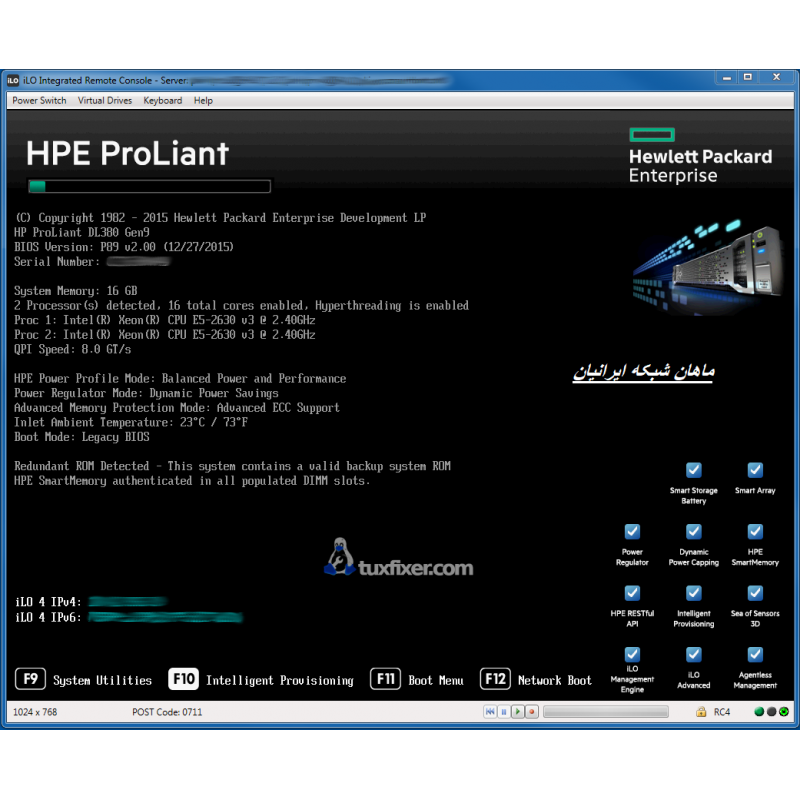The image size is (800, 800).
Task: Click the HPE ProLiant boot progress bar
Action: [x=149, y=186]
